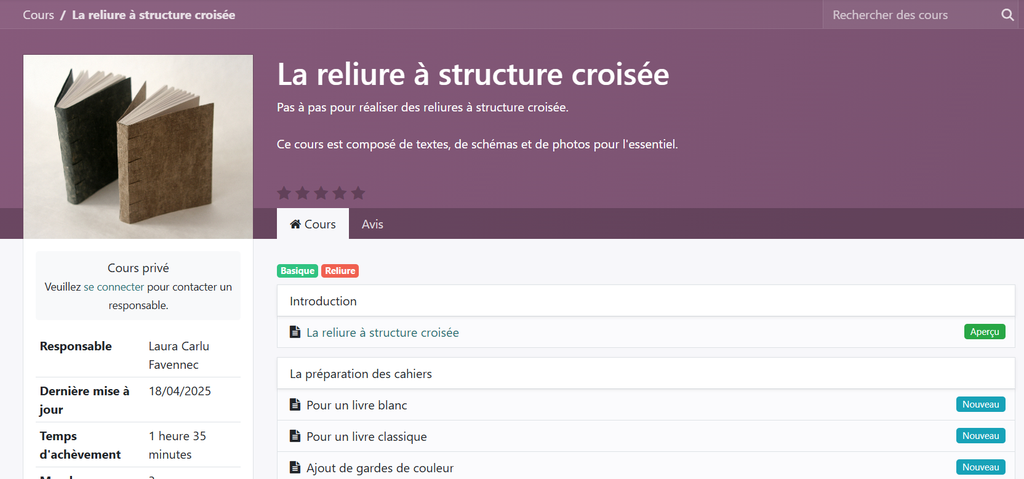Open the Cours breadcrumb link

click(x=38, y=15)
